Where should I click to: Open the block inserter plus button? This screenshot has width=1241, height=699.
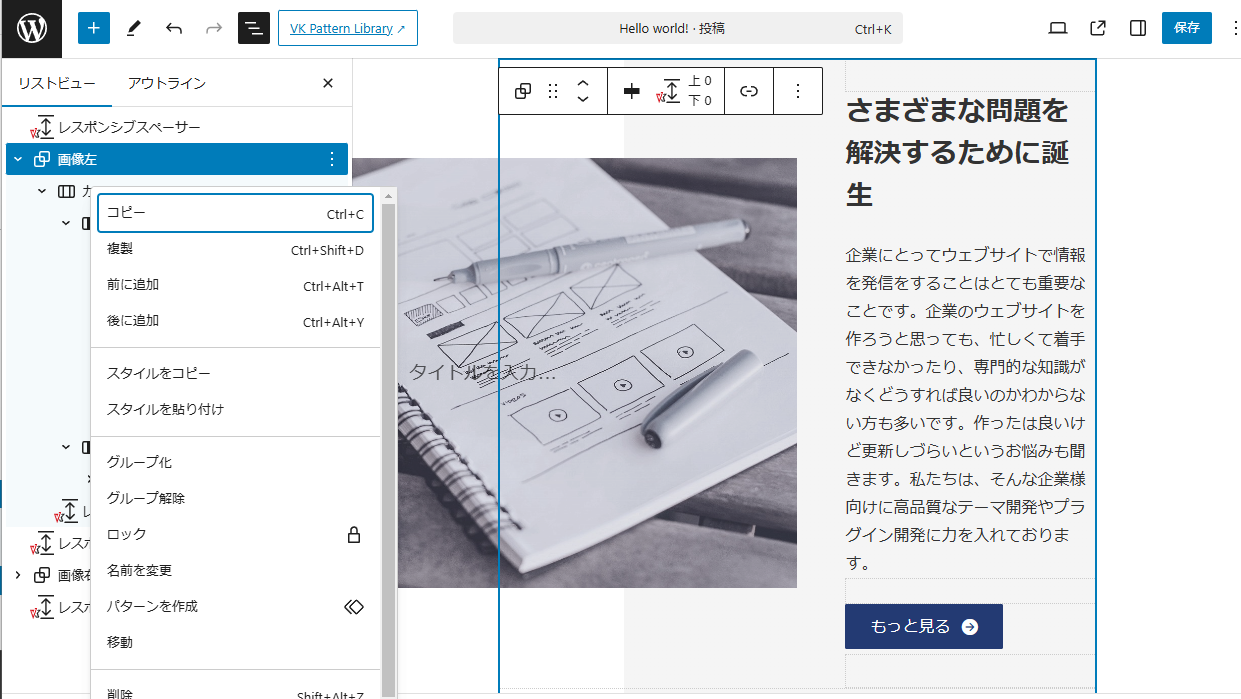coord(94,28)
